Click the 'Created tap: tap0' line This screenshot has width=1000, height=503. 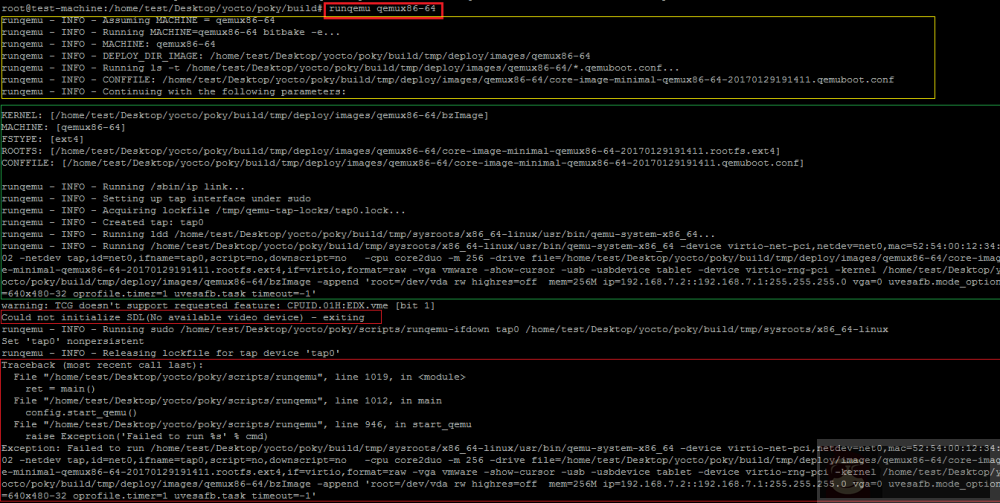(103, 222)
